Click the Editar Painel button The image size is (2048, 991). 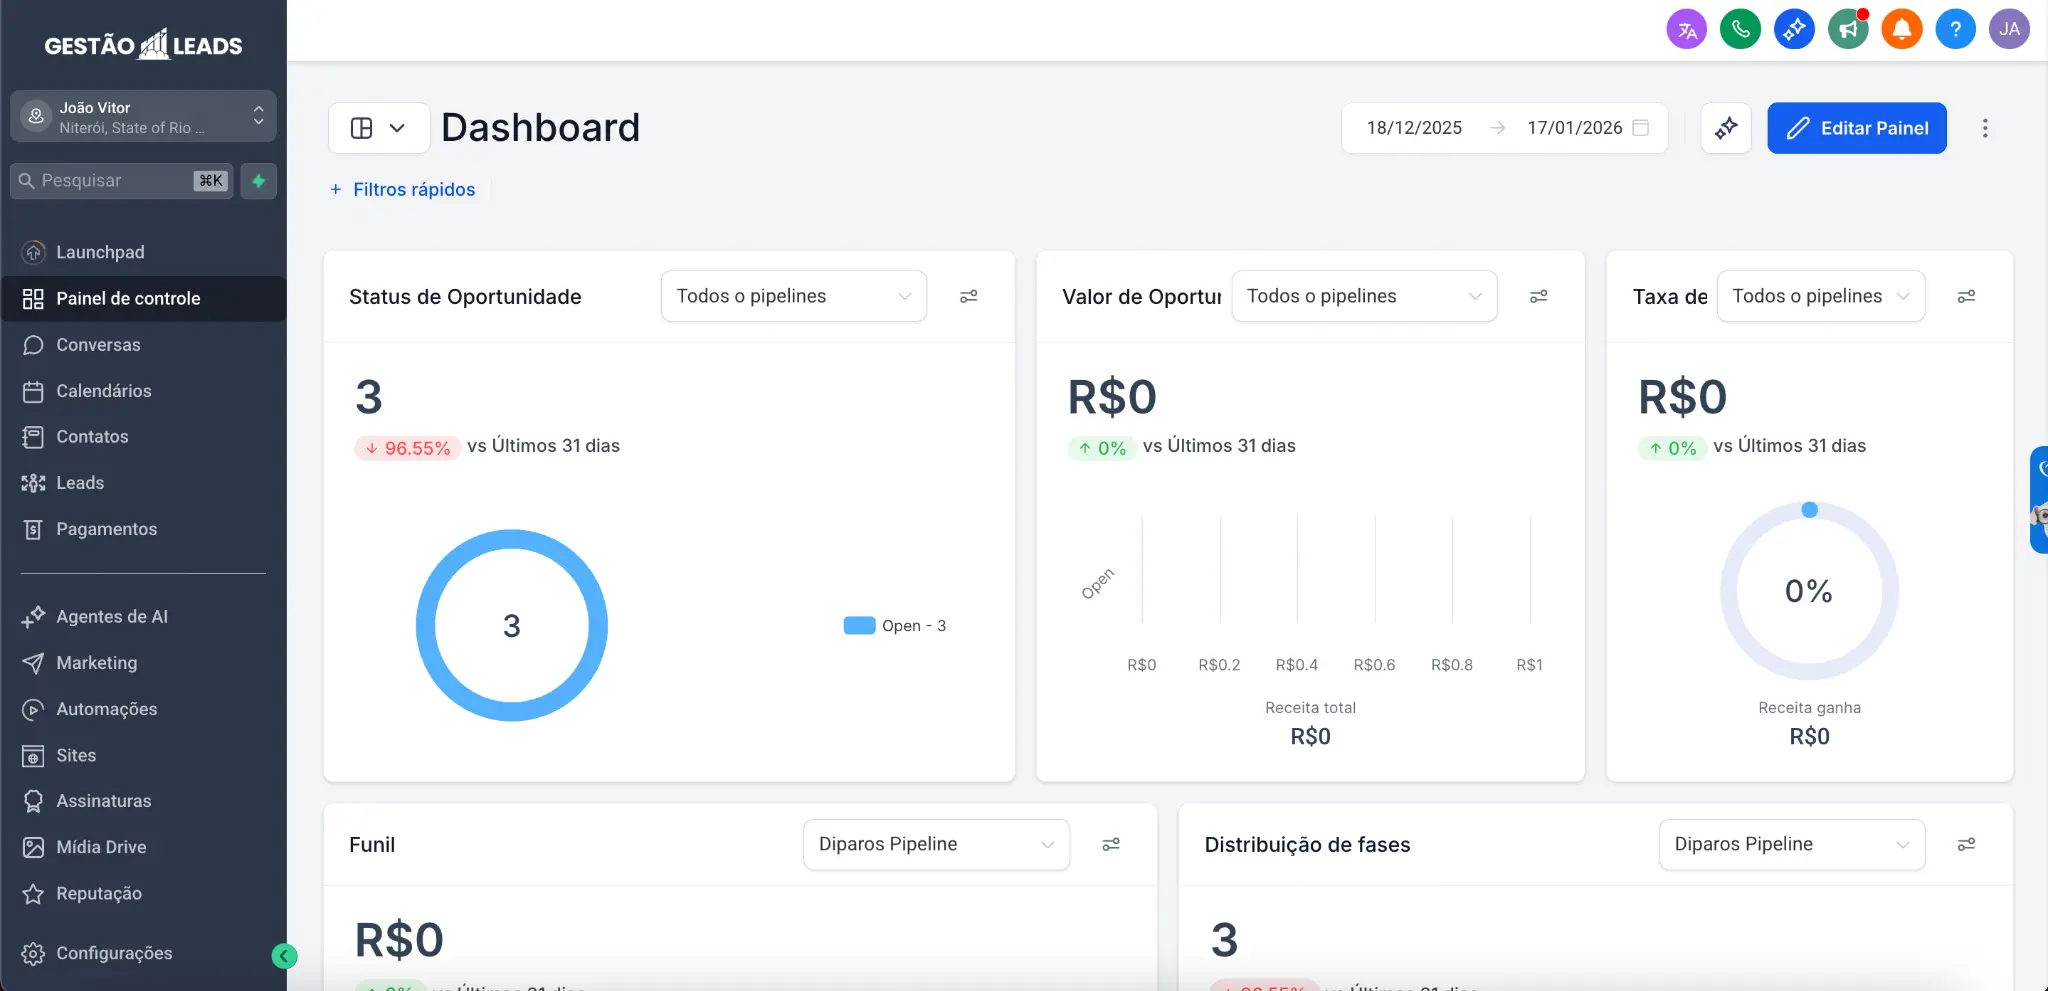[1856, 128]
